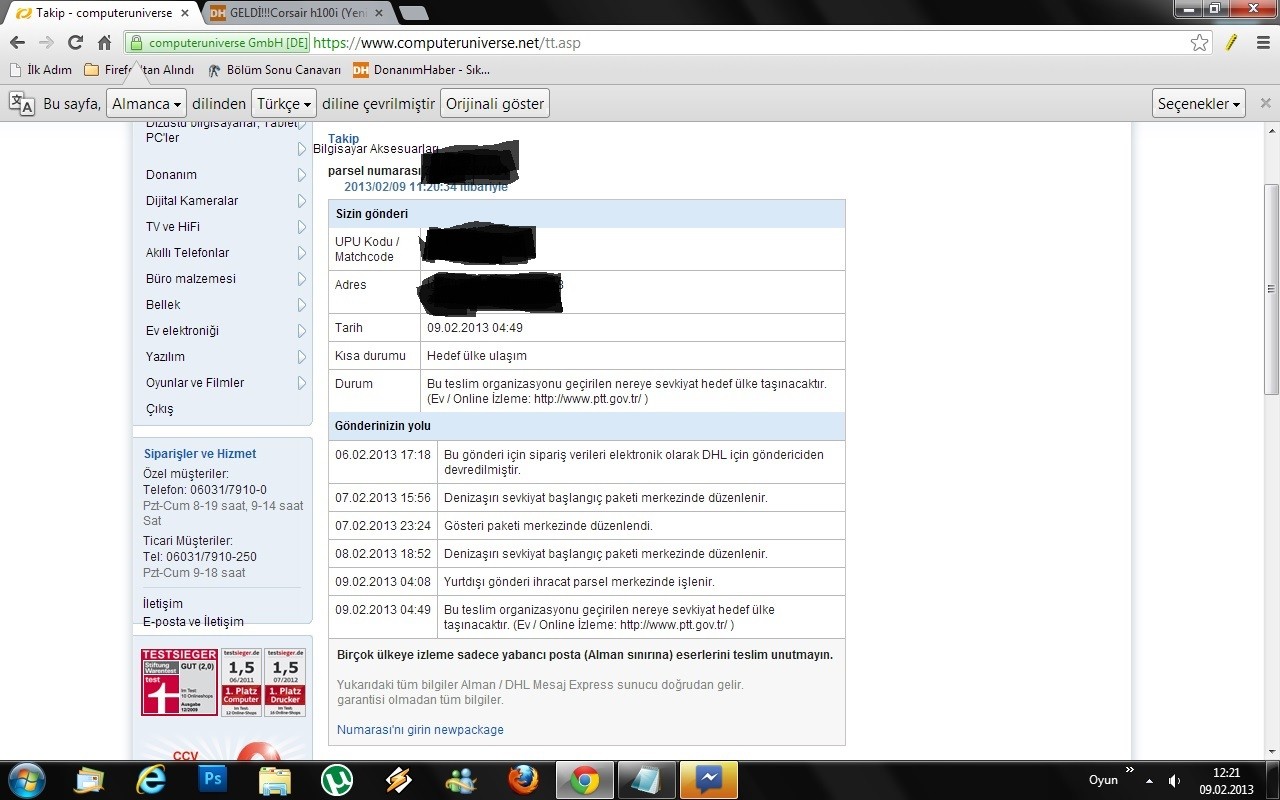Click the volume speaker tray icon
Viewport: 1280px width, 800px height.
tap(1174, 780)
